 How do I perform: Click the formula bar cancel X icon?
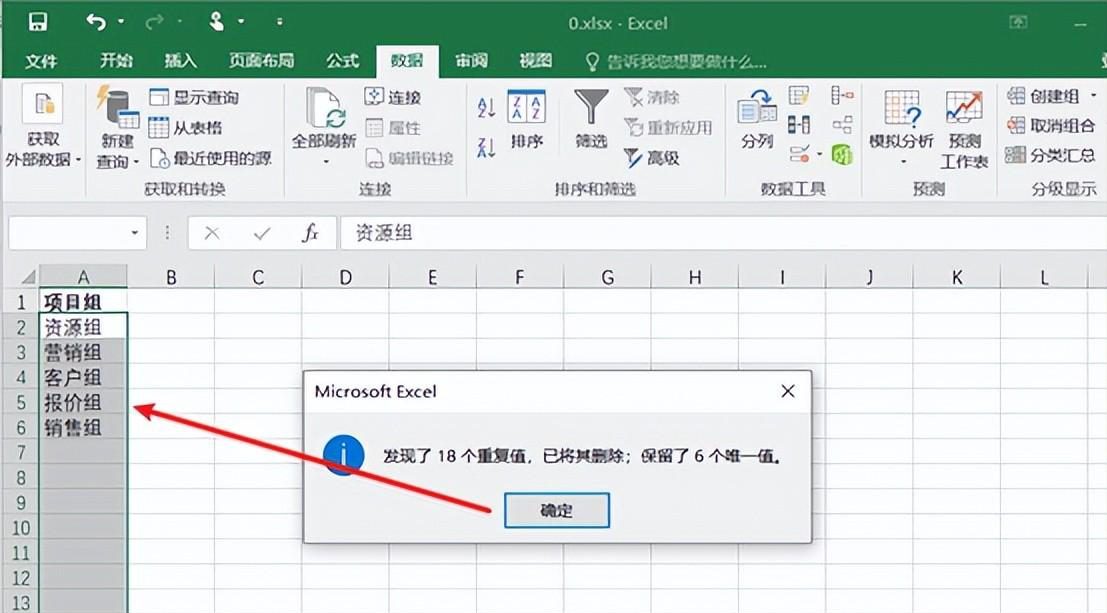pyautogui.click(x=212, y=233)
